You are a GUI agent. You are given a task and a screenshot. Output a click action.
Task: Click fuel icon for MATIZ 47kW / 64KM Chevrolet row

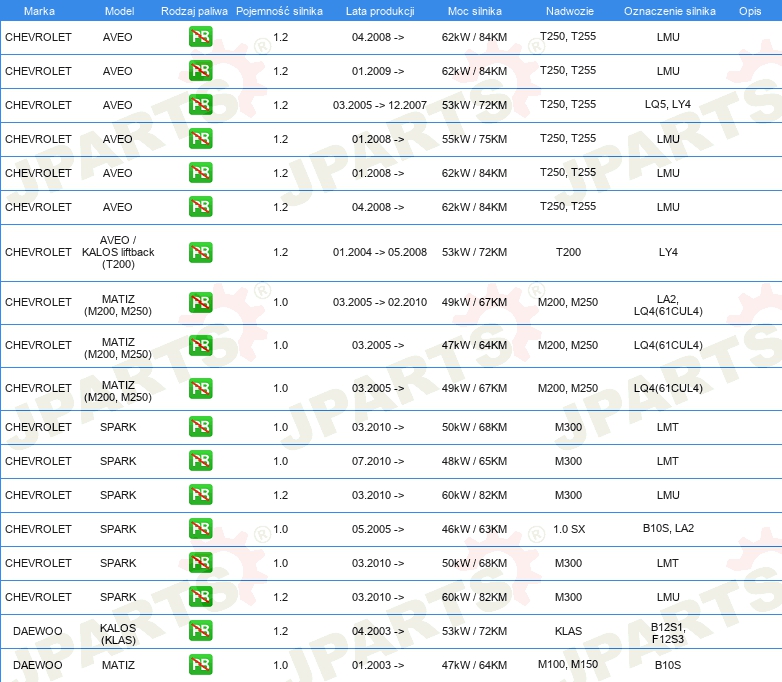(200, 345)
